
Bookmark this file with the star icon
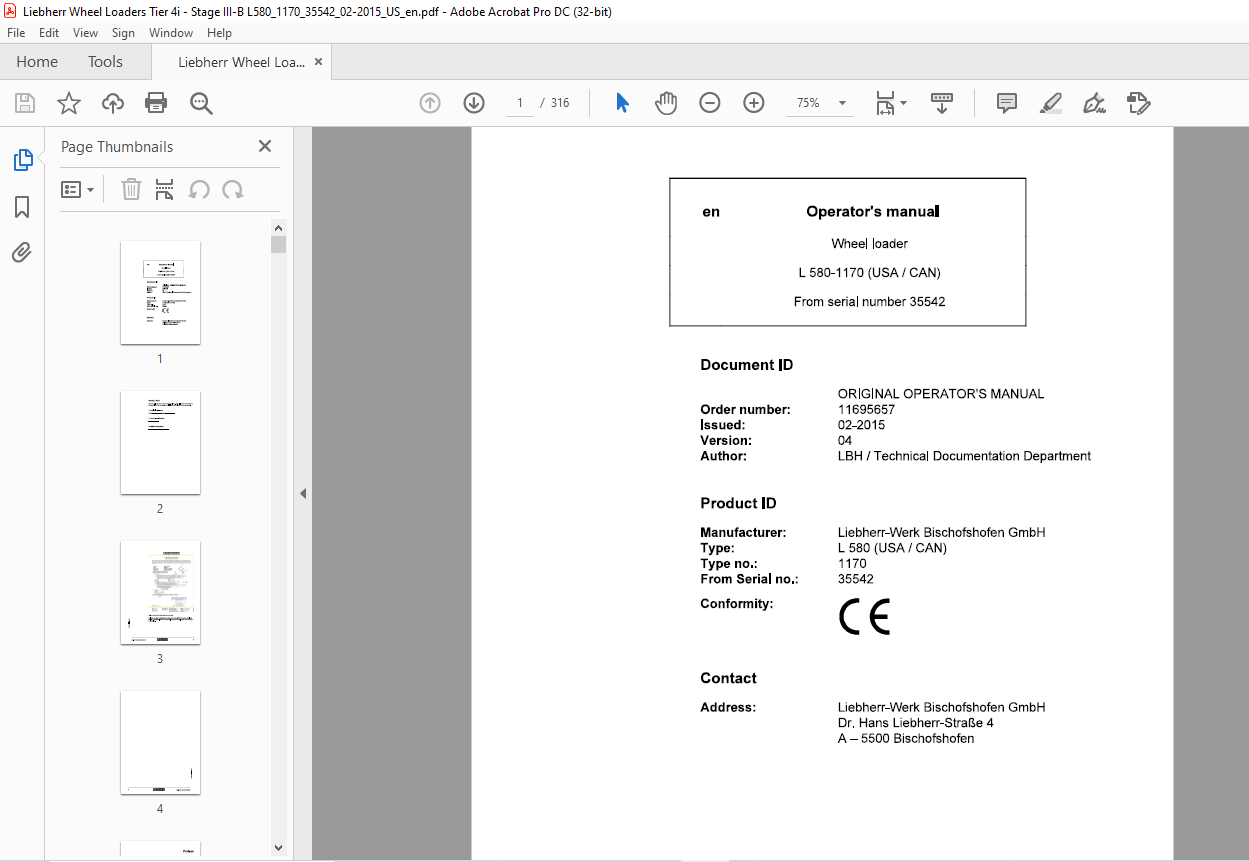[68, 103]
